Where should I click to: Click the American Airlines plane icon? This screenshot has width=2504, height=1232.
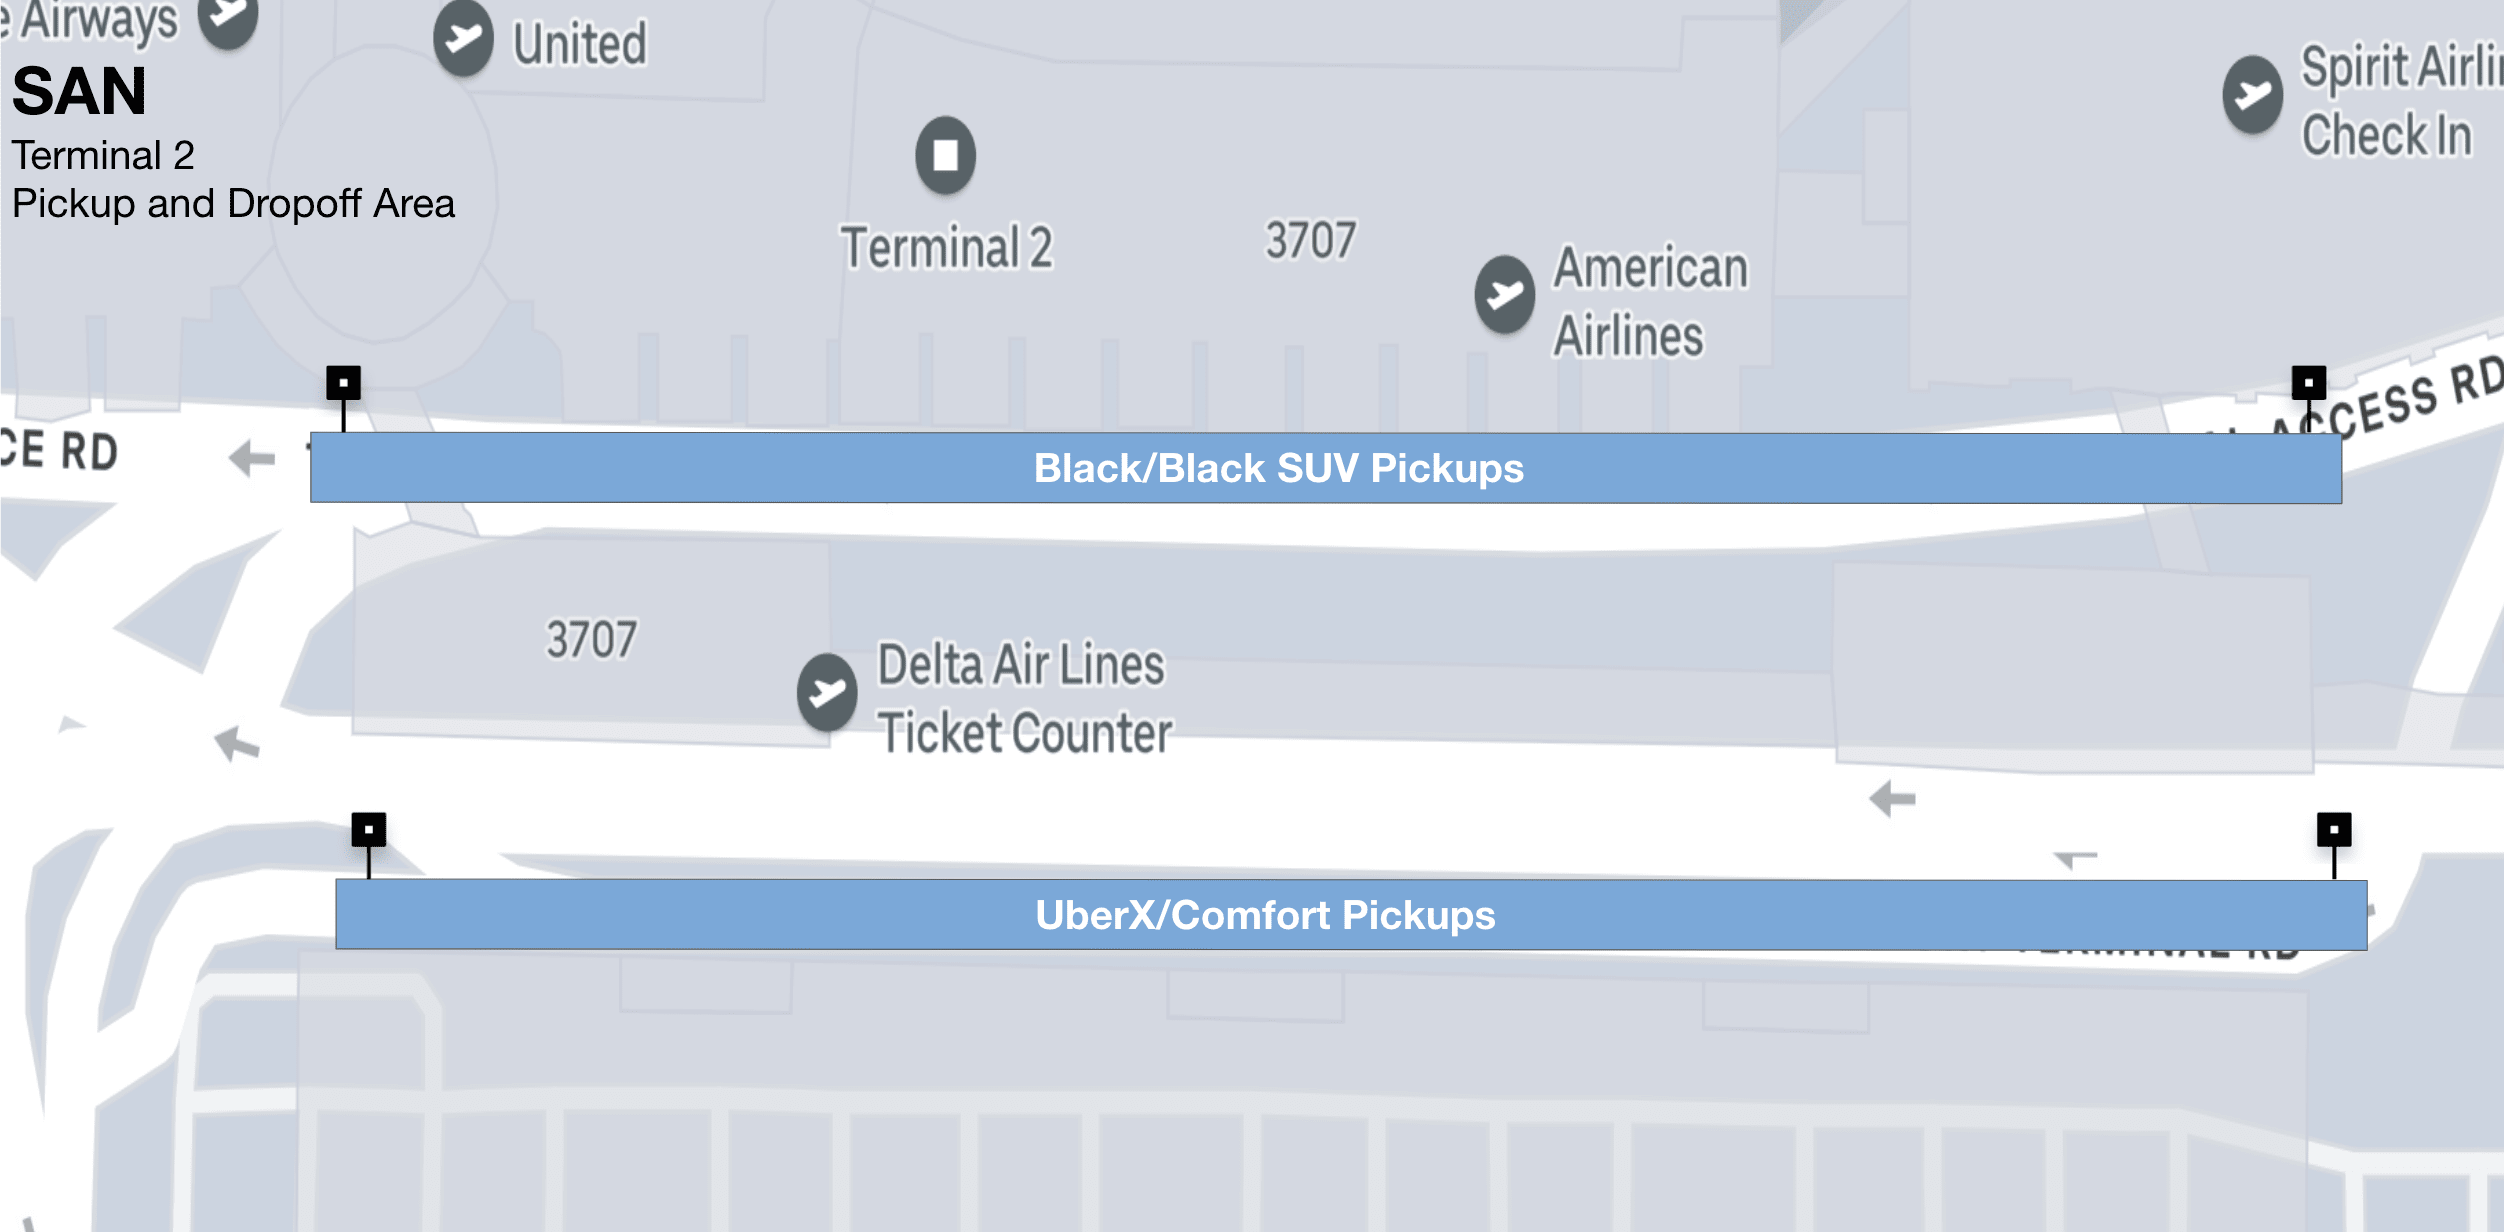pos(1505,295)
